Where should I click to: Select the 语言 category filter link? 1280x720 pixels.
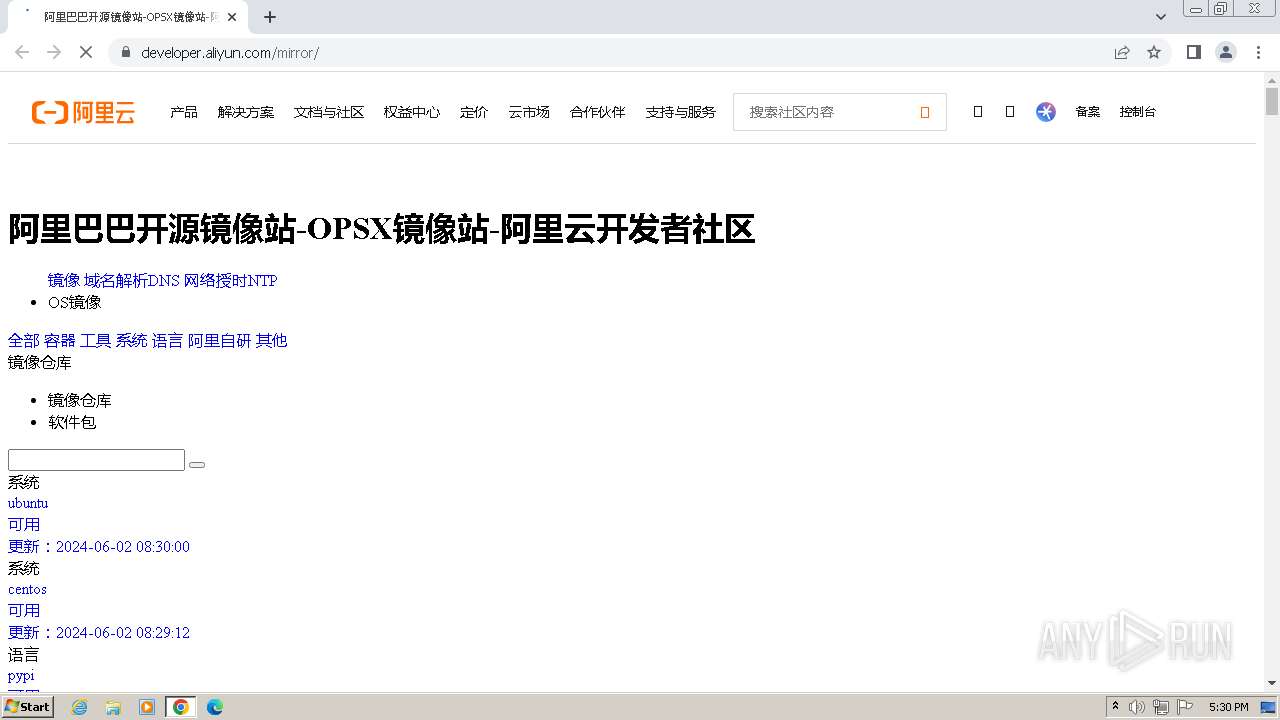click(168, 341)
